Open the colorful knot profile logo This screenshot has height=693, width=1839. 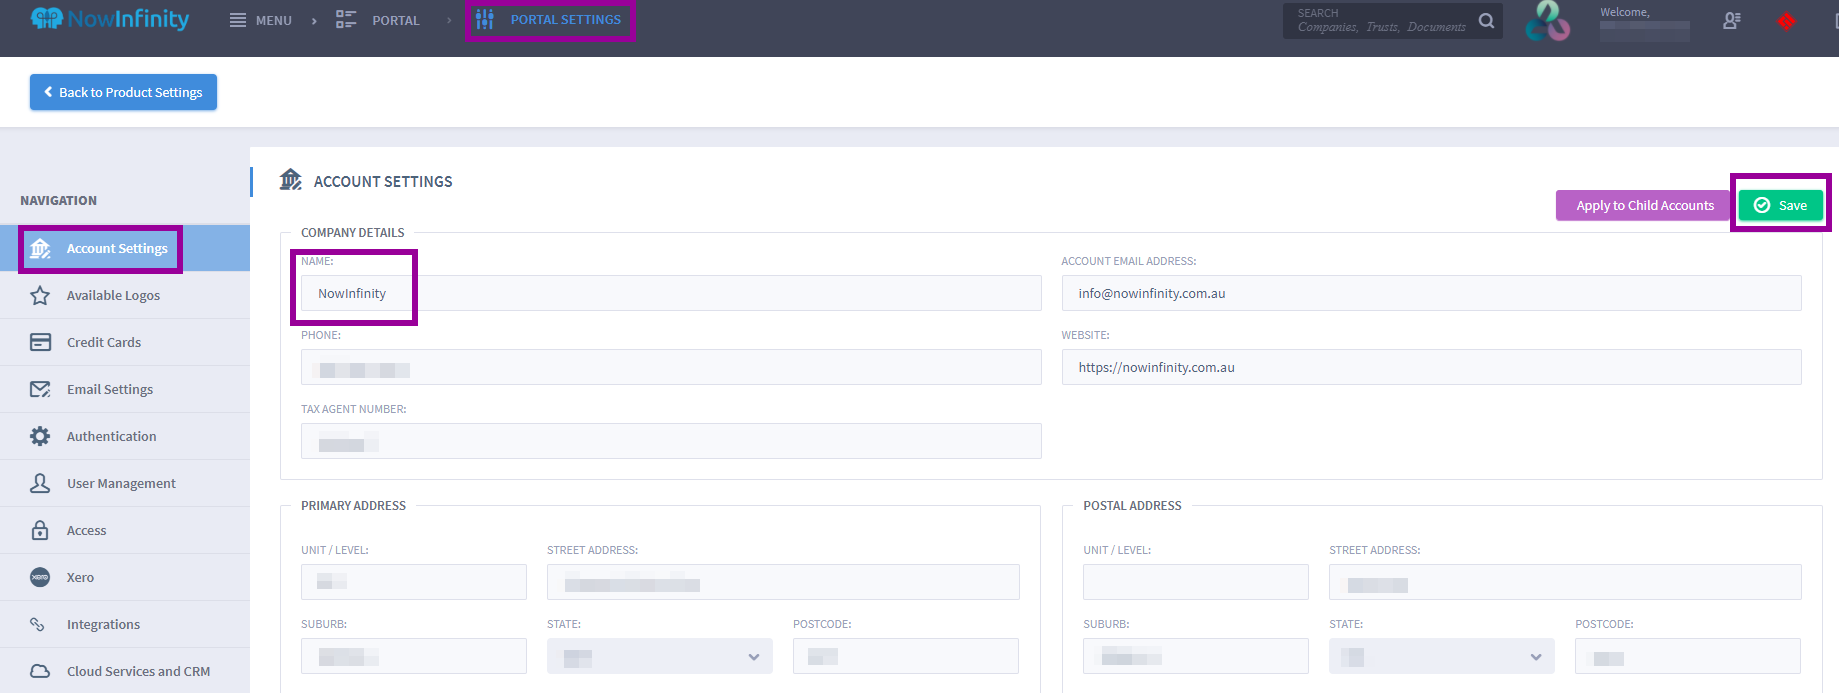[1547, 21]
